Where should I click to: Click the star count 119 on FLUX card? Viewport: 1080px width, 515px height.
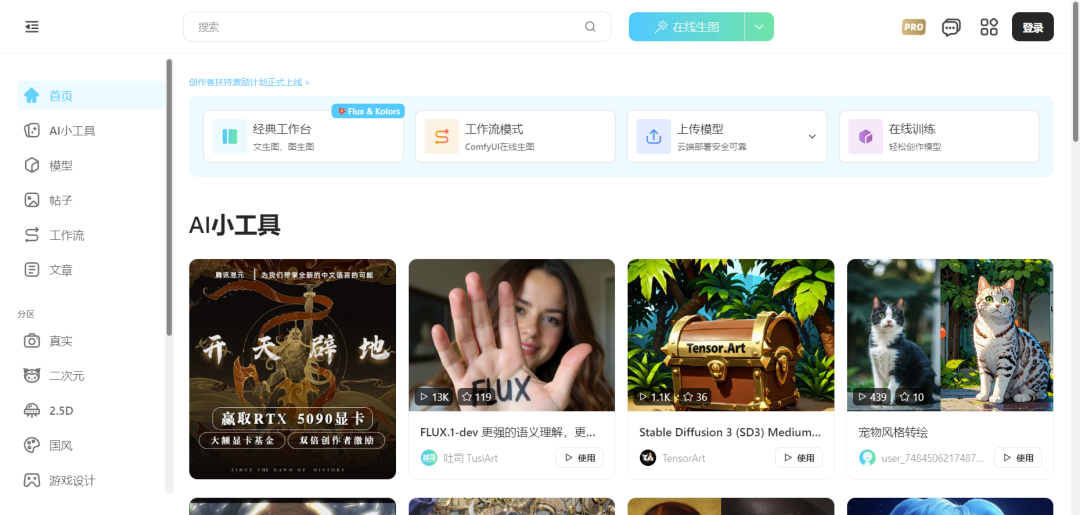tap(477, 397)
